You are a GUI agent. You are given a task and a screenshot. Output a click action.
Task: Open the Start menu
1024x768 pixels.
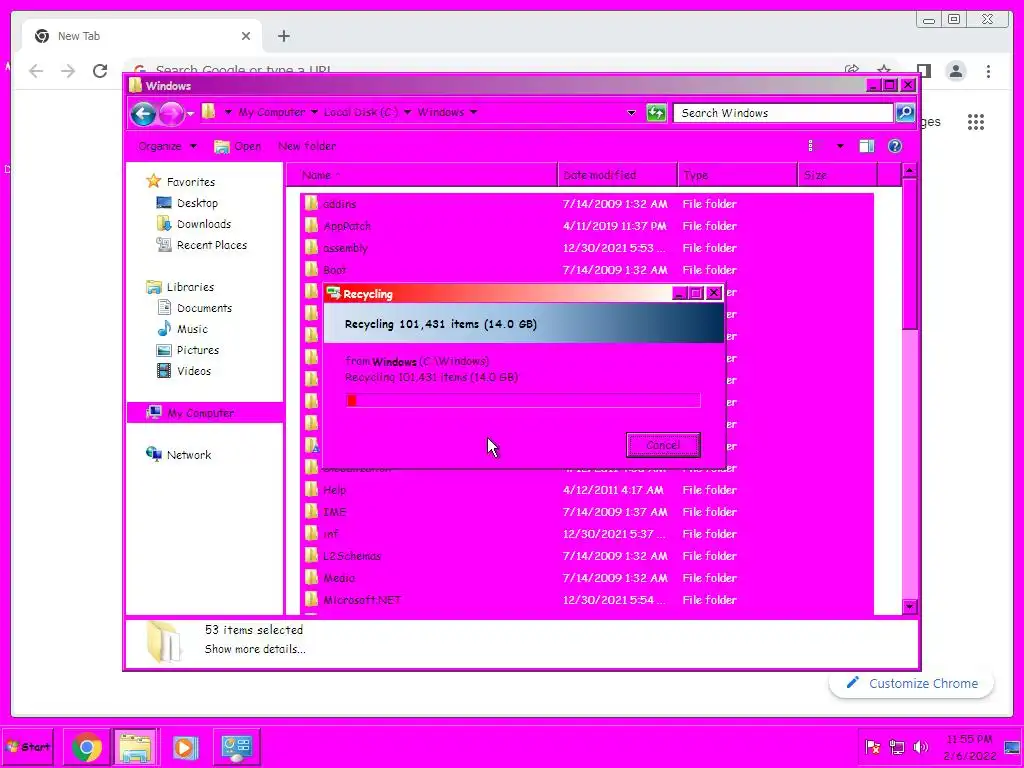[x=27, y=746]
